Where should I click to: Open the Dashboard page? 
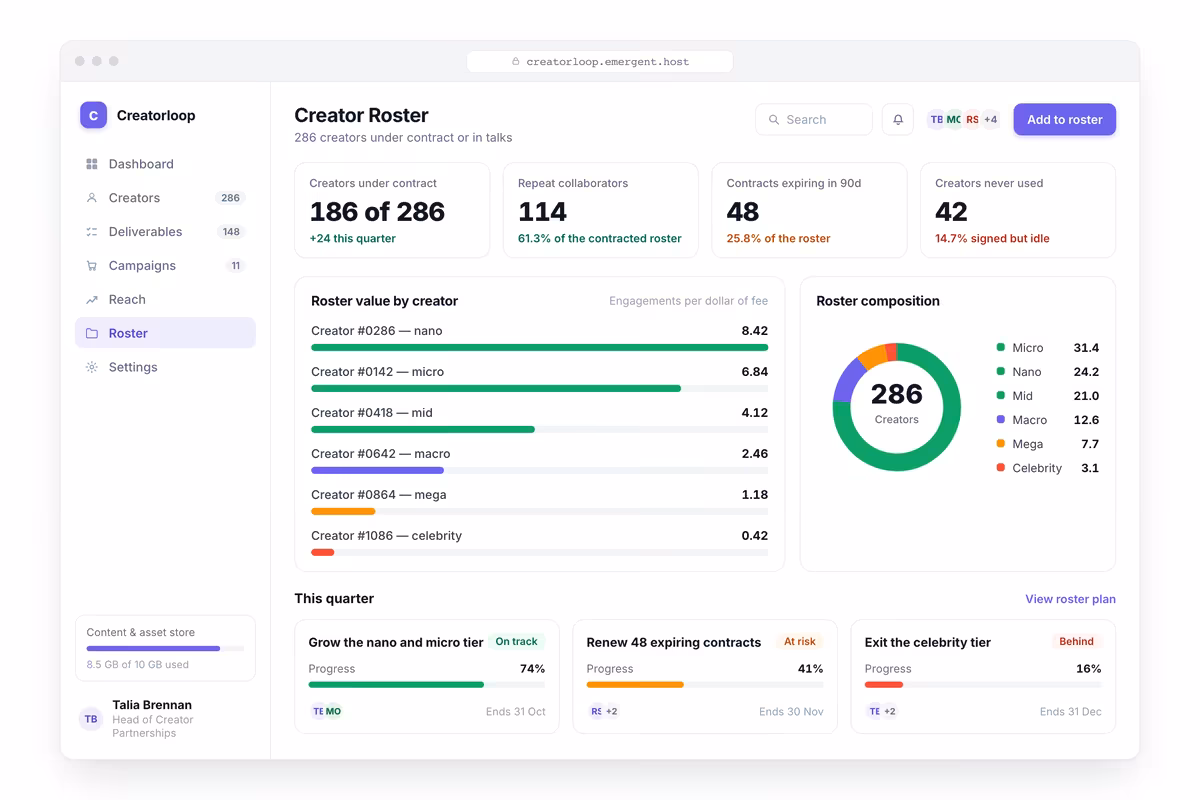165,164
